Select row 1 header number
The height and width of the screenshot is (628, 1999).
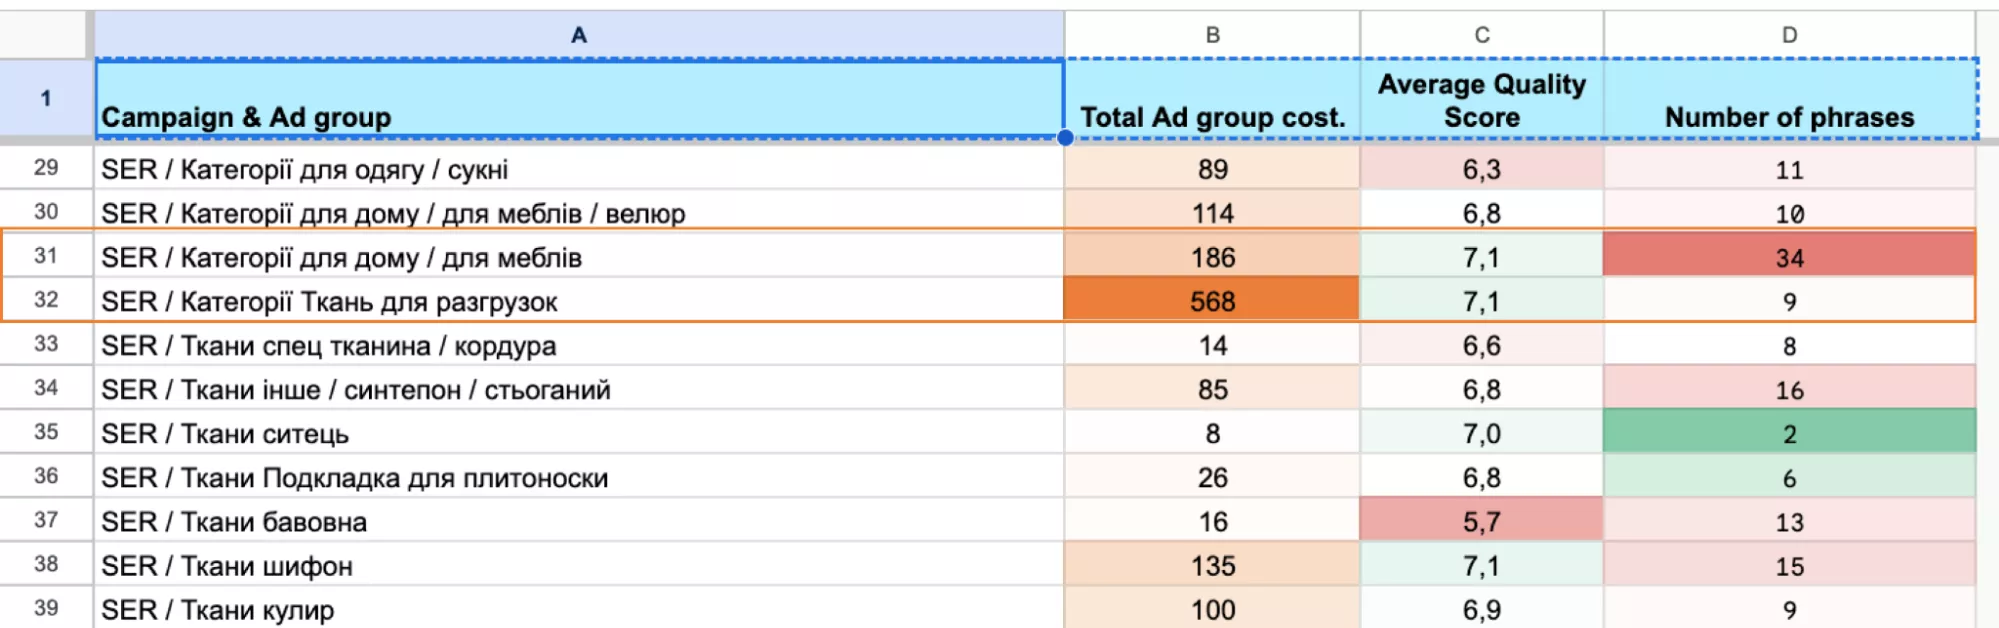[x=46, y=98]
